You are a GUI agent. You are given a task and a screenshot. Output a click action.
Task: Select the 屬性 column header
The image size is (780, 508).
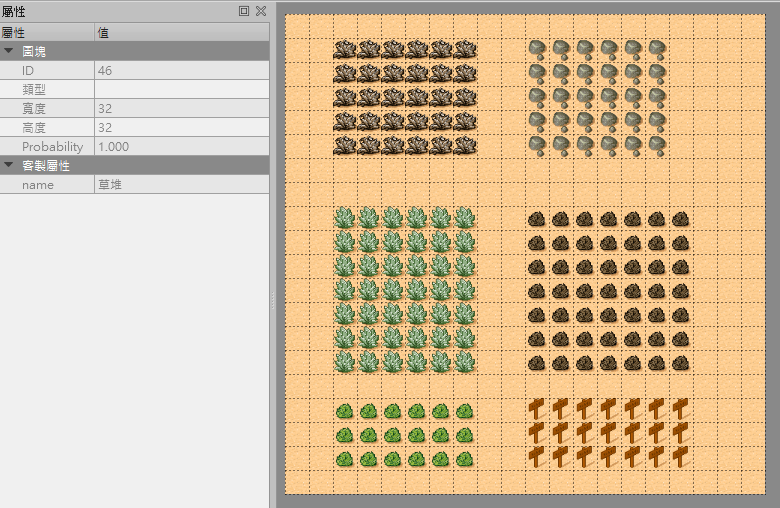click(x=47, y=32)
